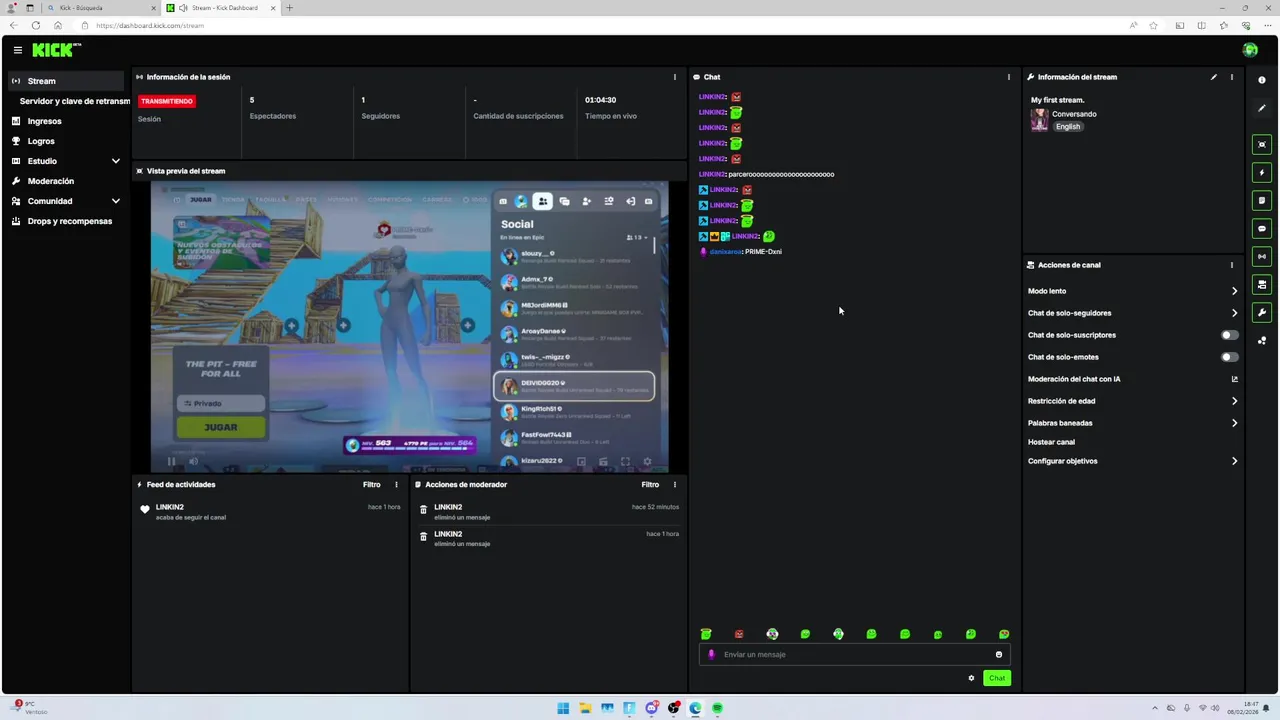Expand Configurar objetivos options

tap(1234, 461)
